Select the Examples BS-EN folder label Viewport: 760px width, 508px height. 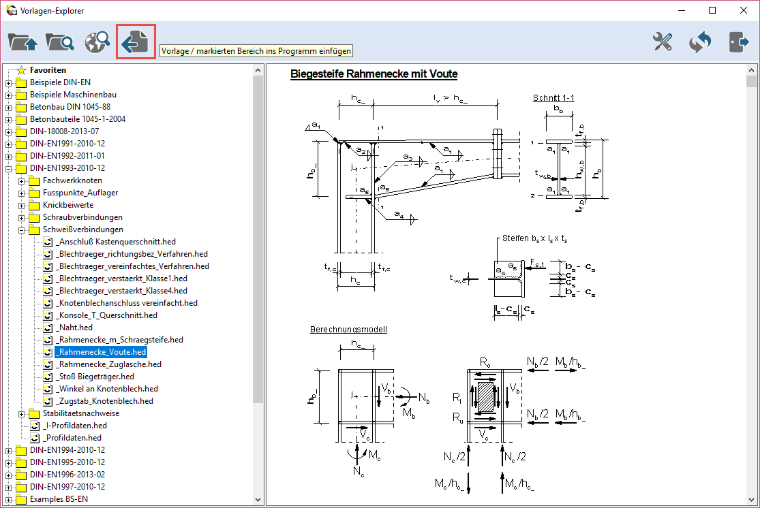click(x=59, y=499)
